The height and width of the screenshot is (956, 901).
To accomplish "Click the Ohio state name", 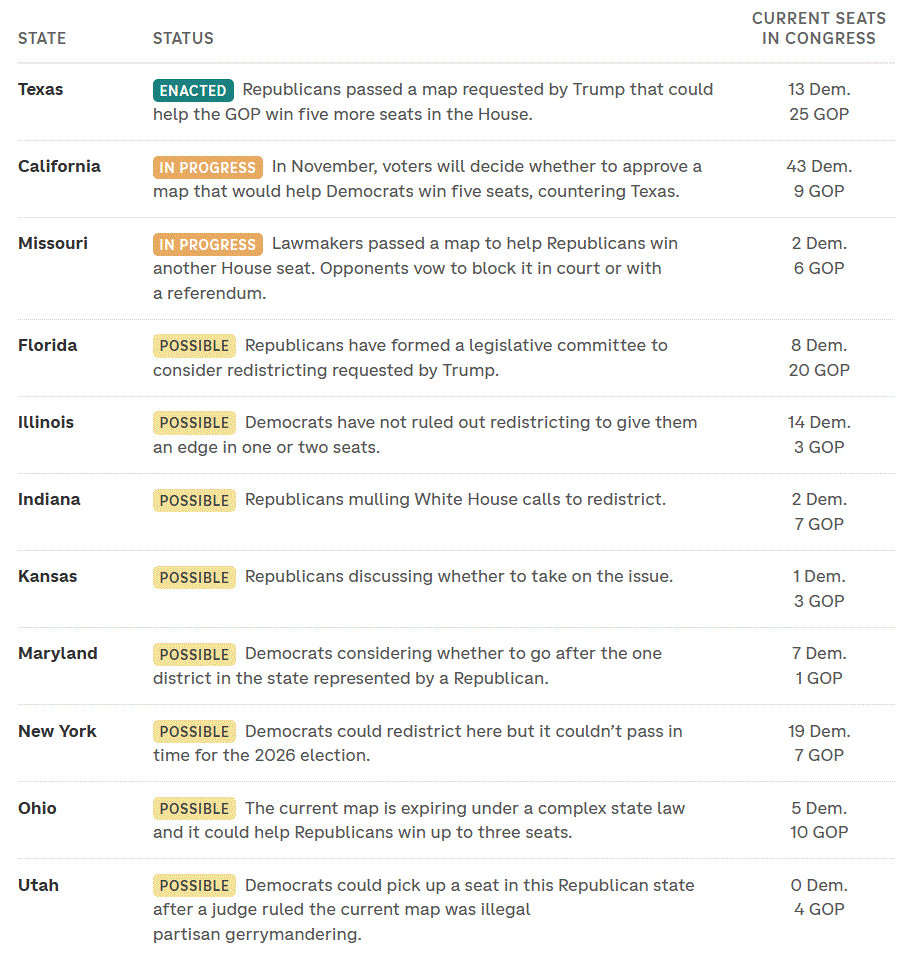I will [x=37, y=808].
